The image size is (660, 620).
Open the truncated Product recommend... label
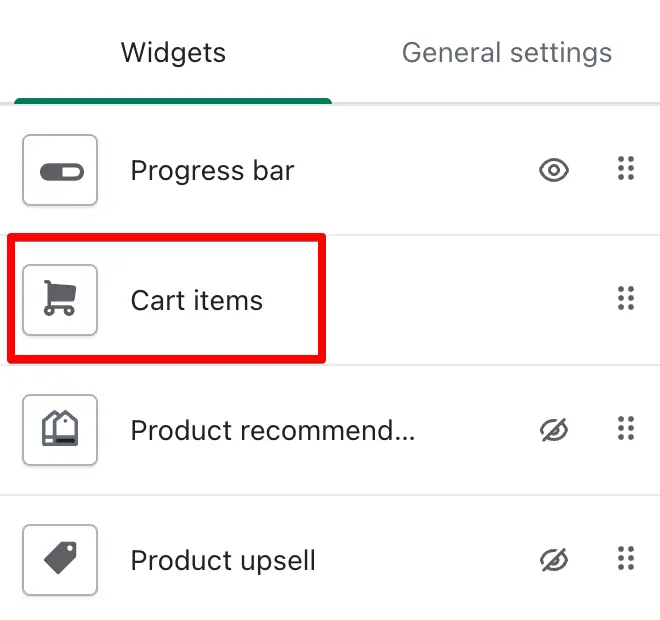273,430
